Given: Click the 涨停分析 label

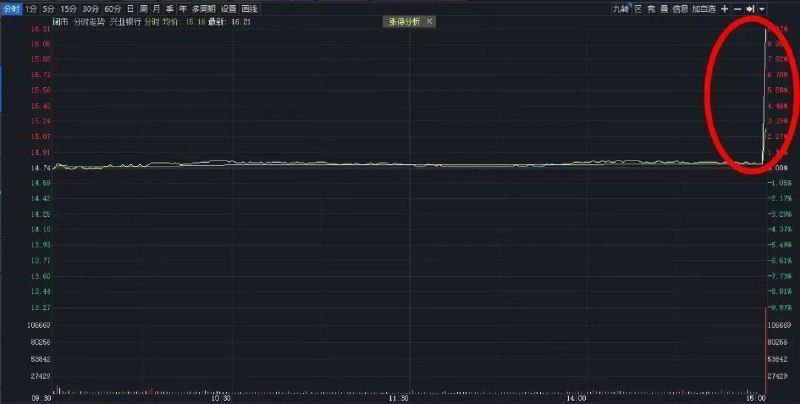Looking at the screenshot, I should (x=405, y=21).
